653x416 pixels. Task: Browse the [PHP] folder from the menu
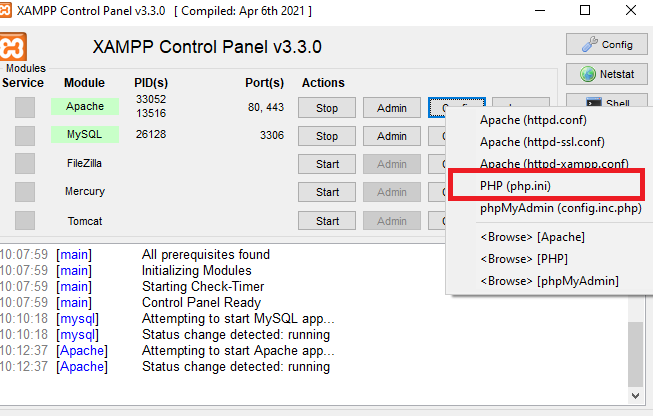click(x=525, y=259)
